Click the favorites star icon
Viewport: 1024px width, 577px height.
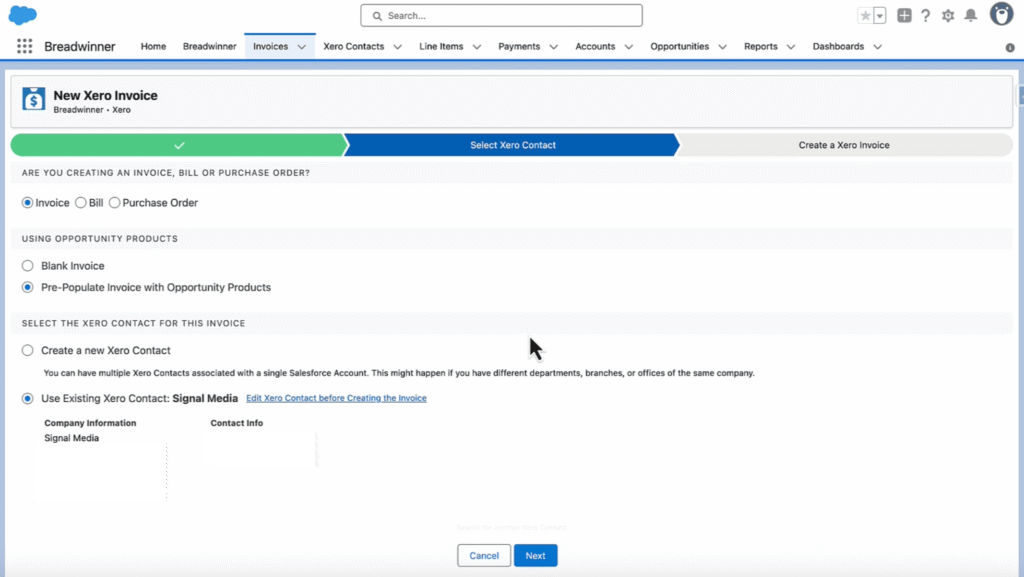pyautogui.click(x=867, y=16)
